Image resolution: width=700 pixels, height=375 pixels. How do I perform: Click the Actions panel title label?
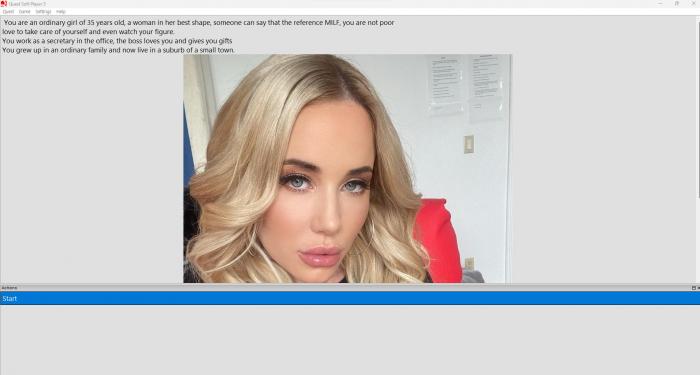pyautogui.click(x=9, y=288)
